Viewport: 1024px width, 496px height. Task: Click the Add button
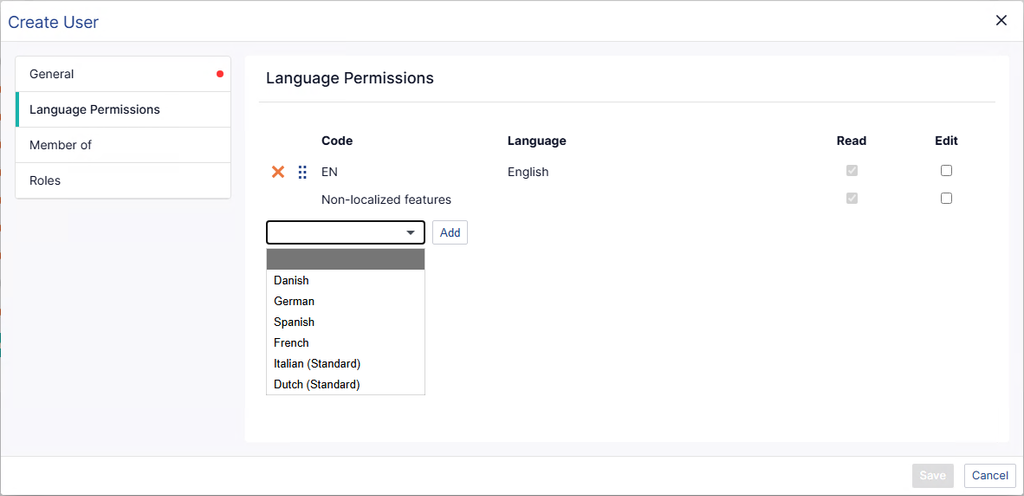click(450, 232)
